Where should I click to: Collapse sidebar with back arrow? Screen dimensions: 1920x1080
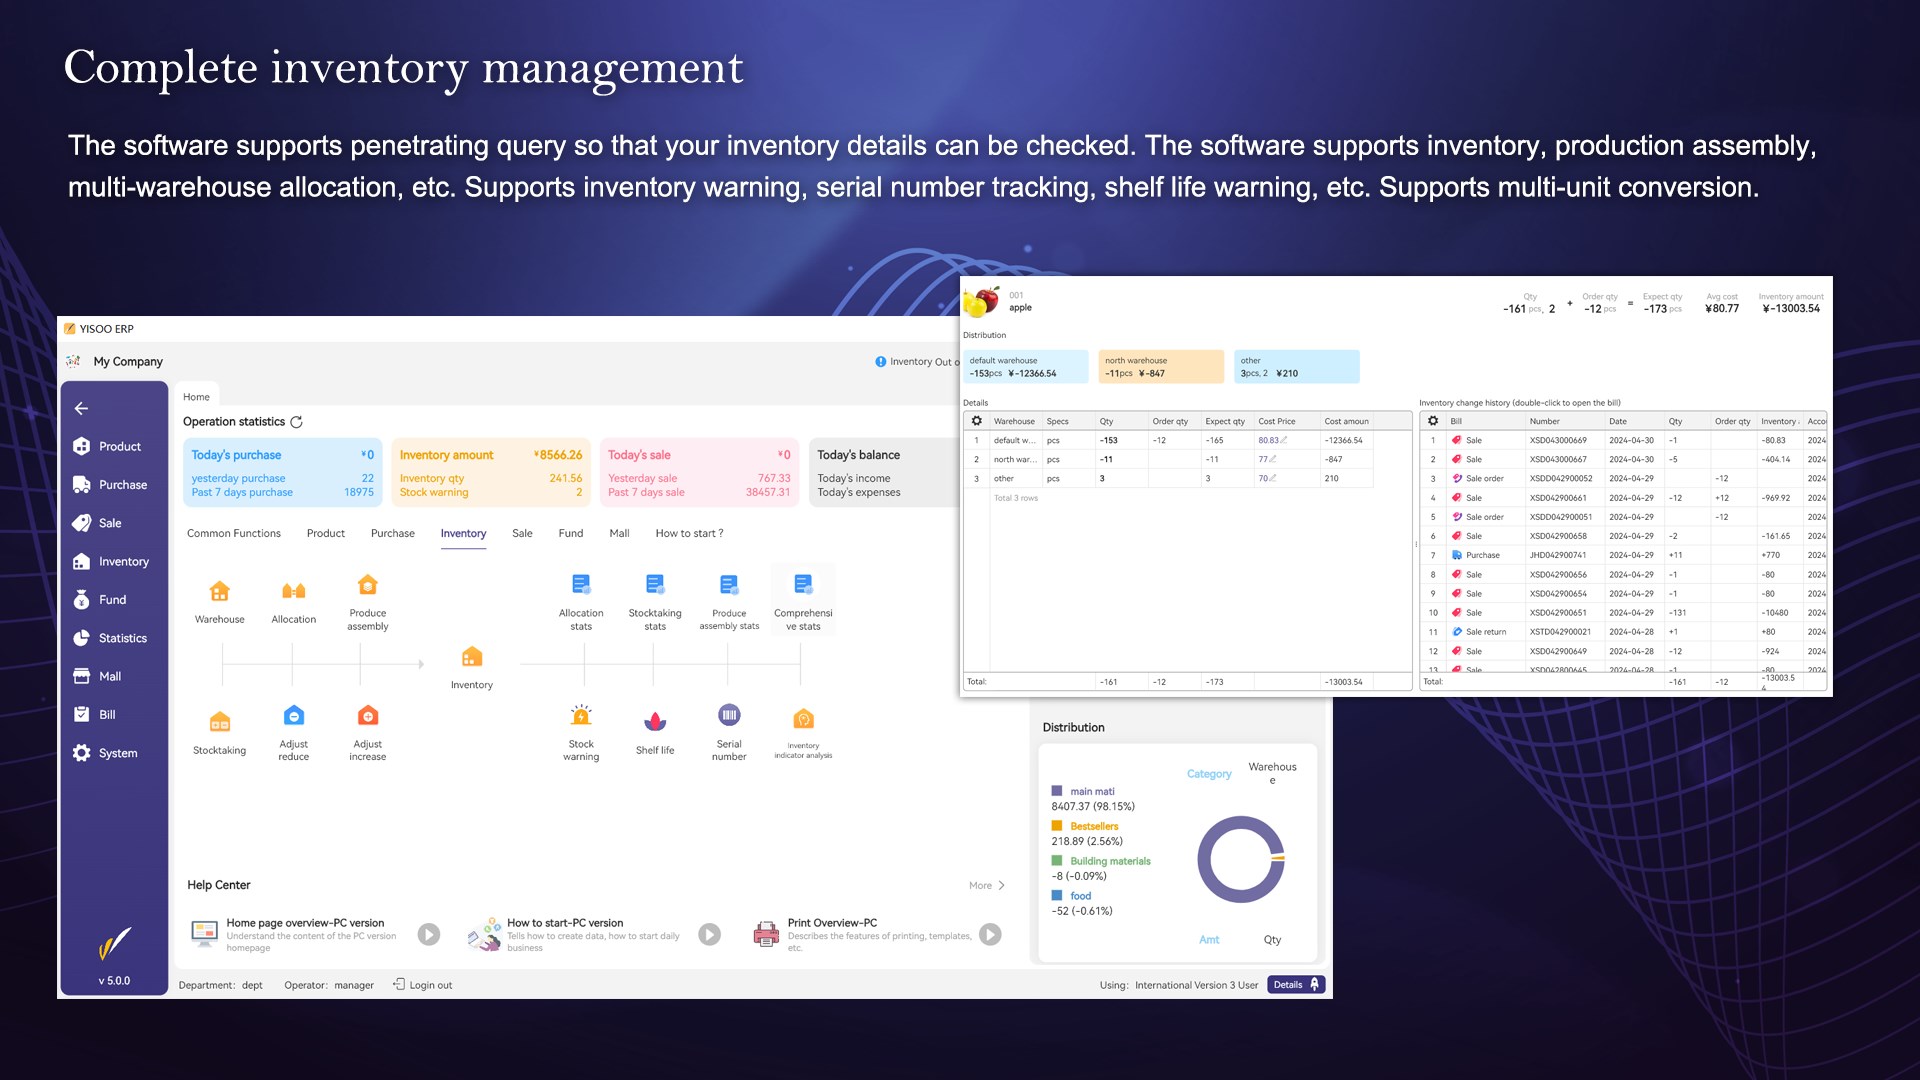[x=82, y=408]
